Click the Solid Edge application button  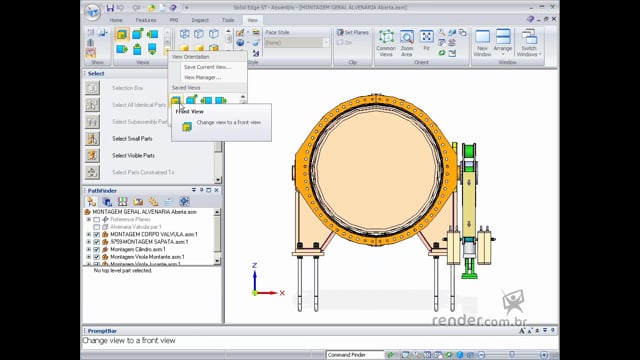(93, 11)
